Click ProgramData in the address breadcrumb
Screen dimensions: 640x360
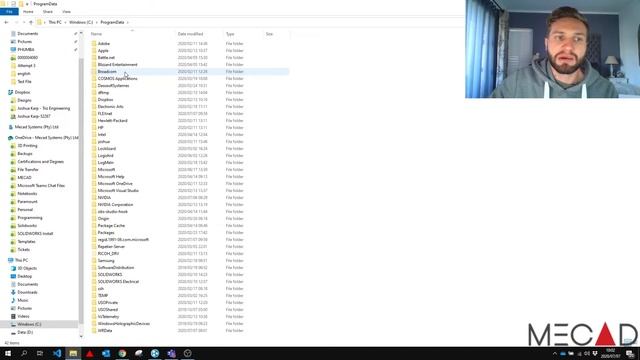[112, 22]
